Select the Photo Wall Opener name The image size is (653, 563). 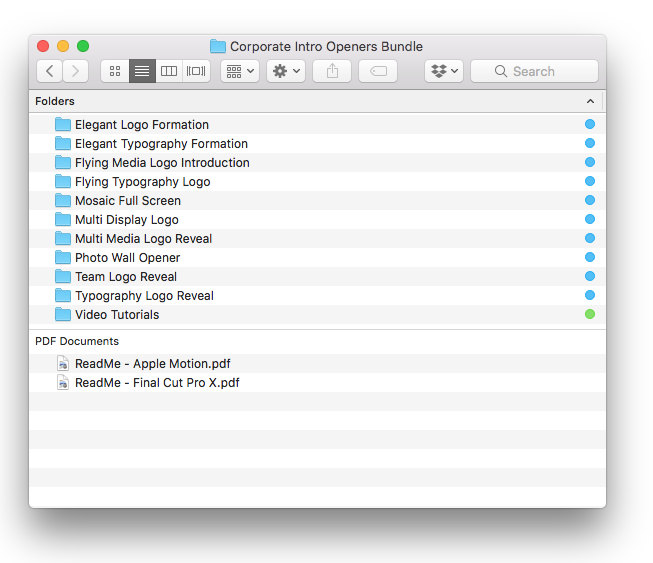pos(127,258)
